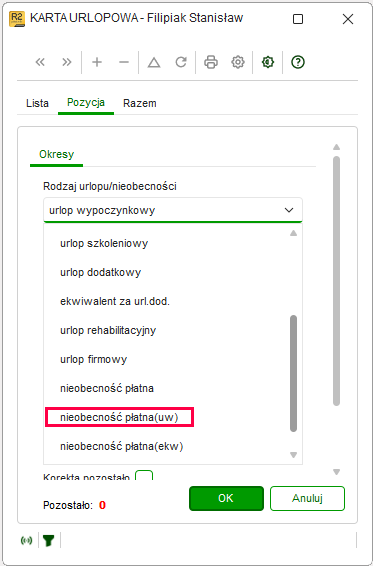This screenshot has height=566, width=373.
Task: Open help via question mark icon
Action: click(x=298, y=62)
